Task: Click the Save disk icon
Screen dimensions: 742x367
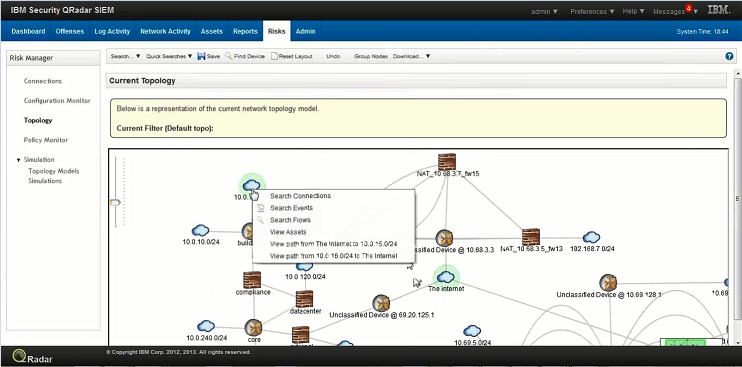Action: click(x=201, y=56)
